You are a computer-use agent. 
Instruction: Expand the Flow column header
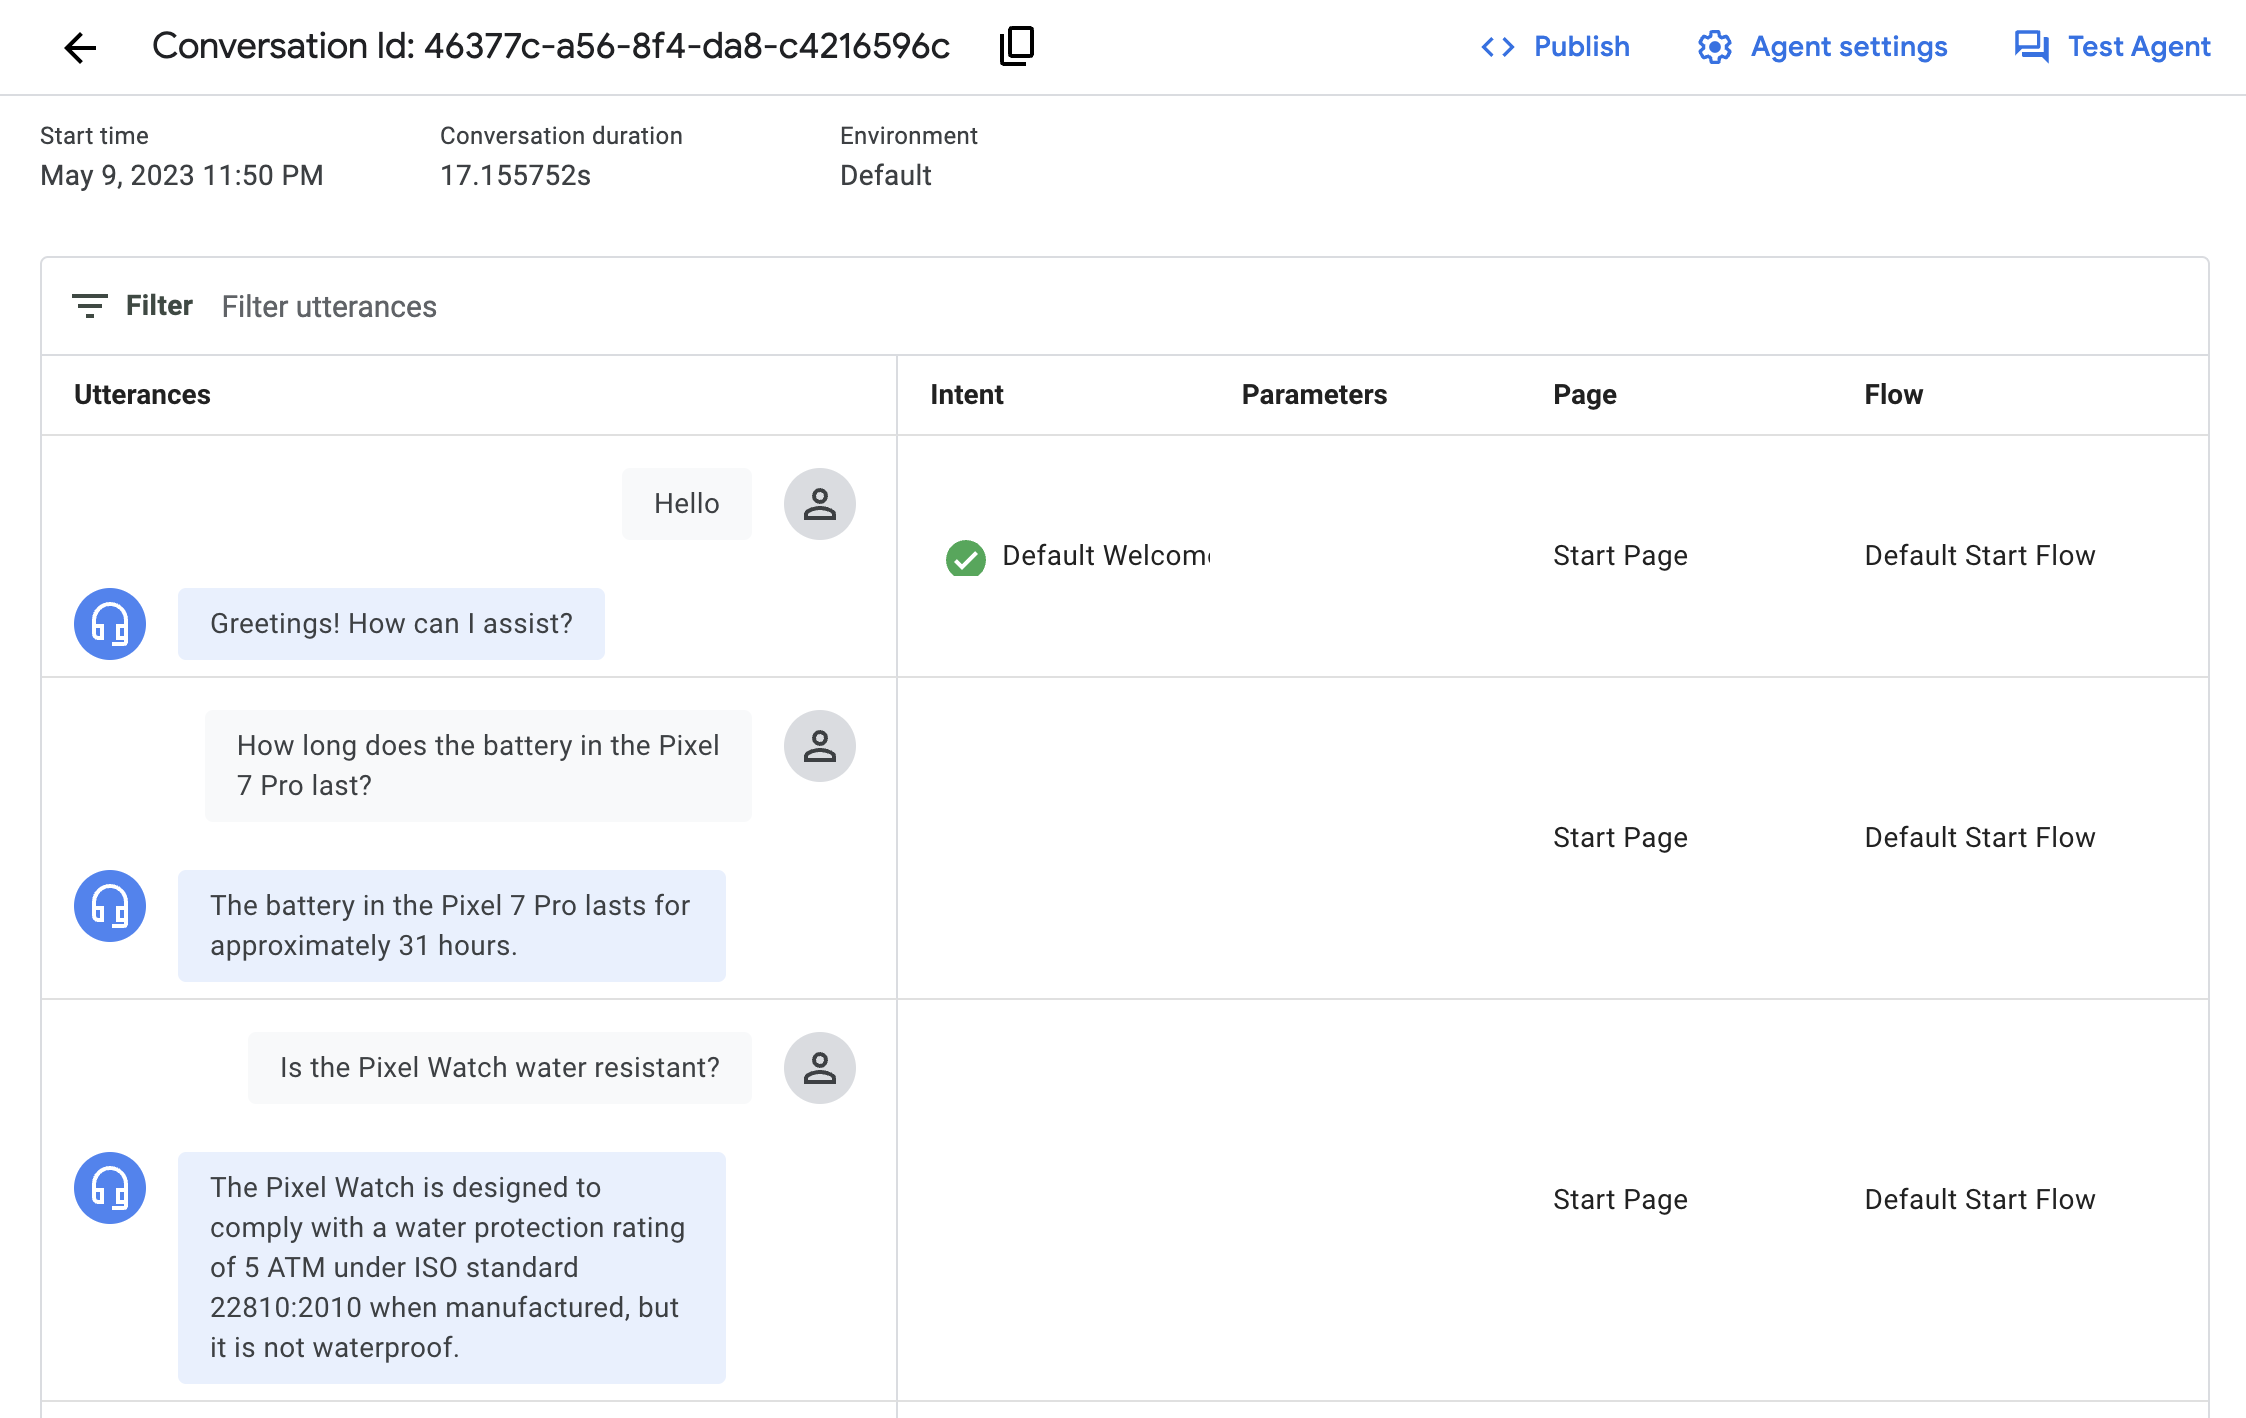click(x=1893, y=394)
